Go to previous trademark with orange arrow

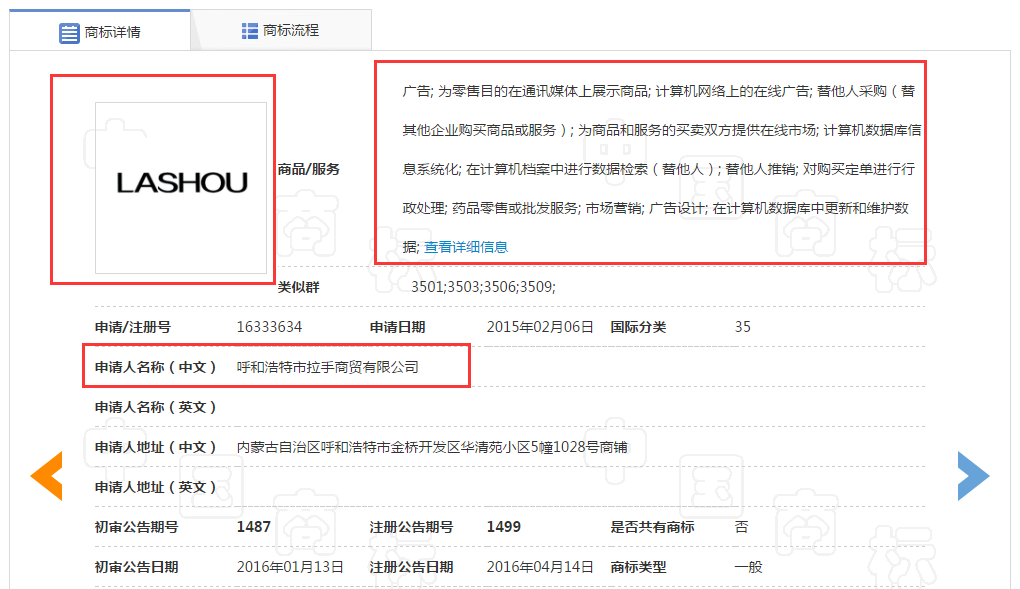pyautogui.click(x=47, y=476)
